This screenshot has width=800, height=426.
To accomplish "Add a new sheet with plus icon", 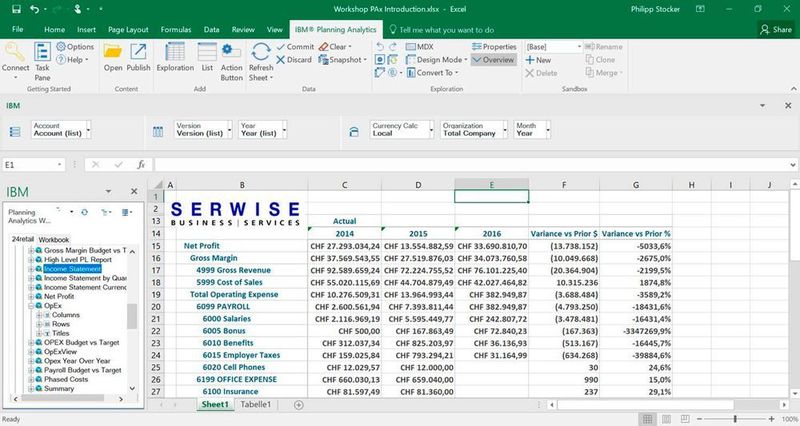I will pyautogui.click(x=298, y=405).
